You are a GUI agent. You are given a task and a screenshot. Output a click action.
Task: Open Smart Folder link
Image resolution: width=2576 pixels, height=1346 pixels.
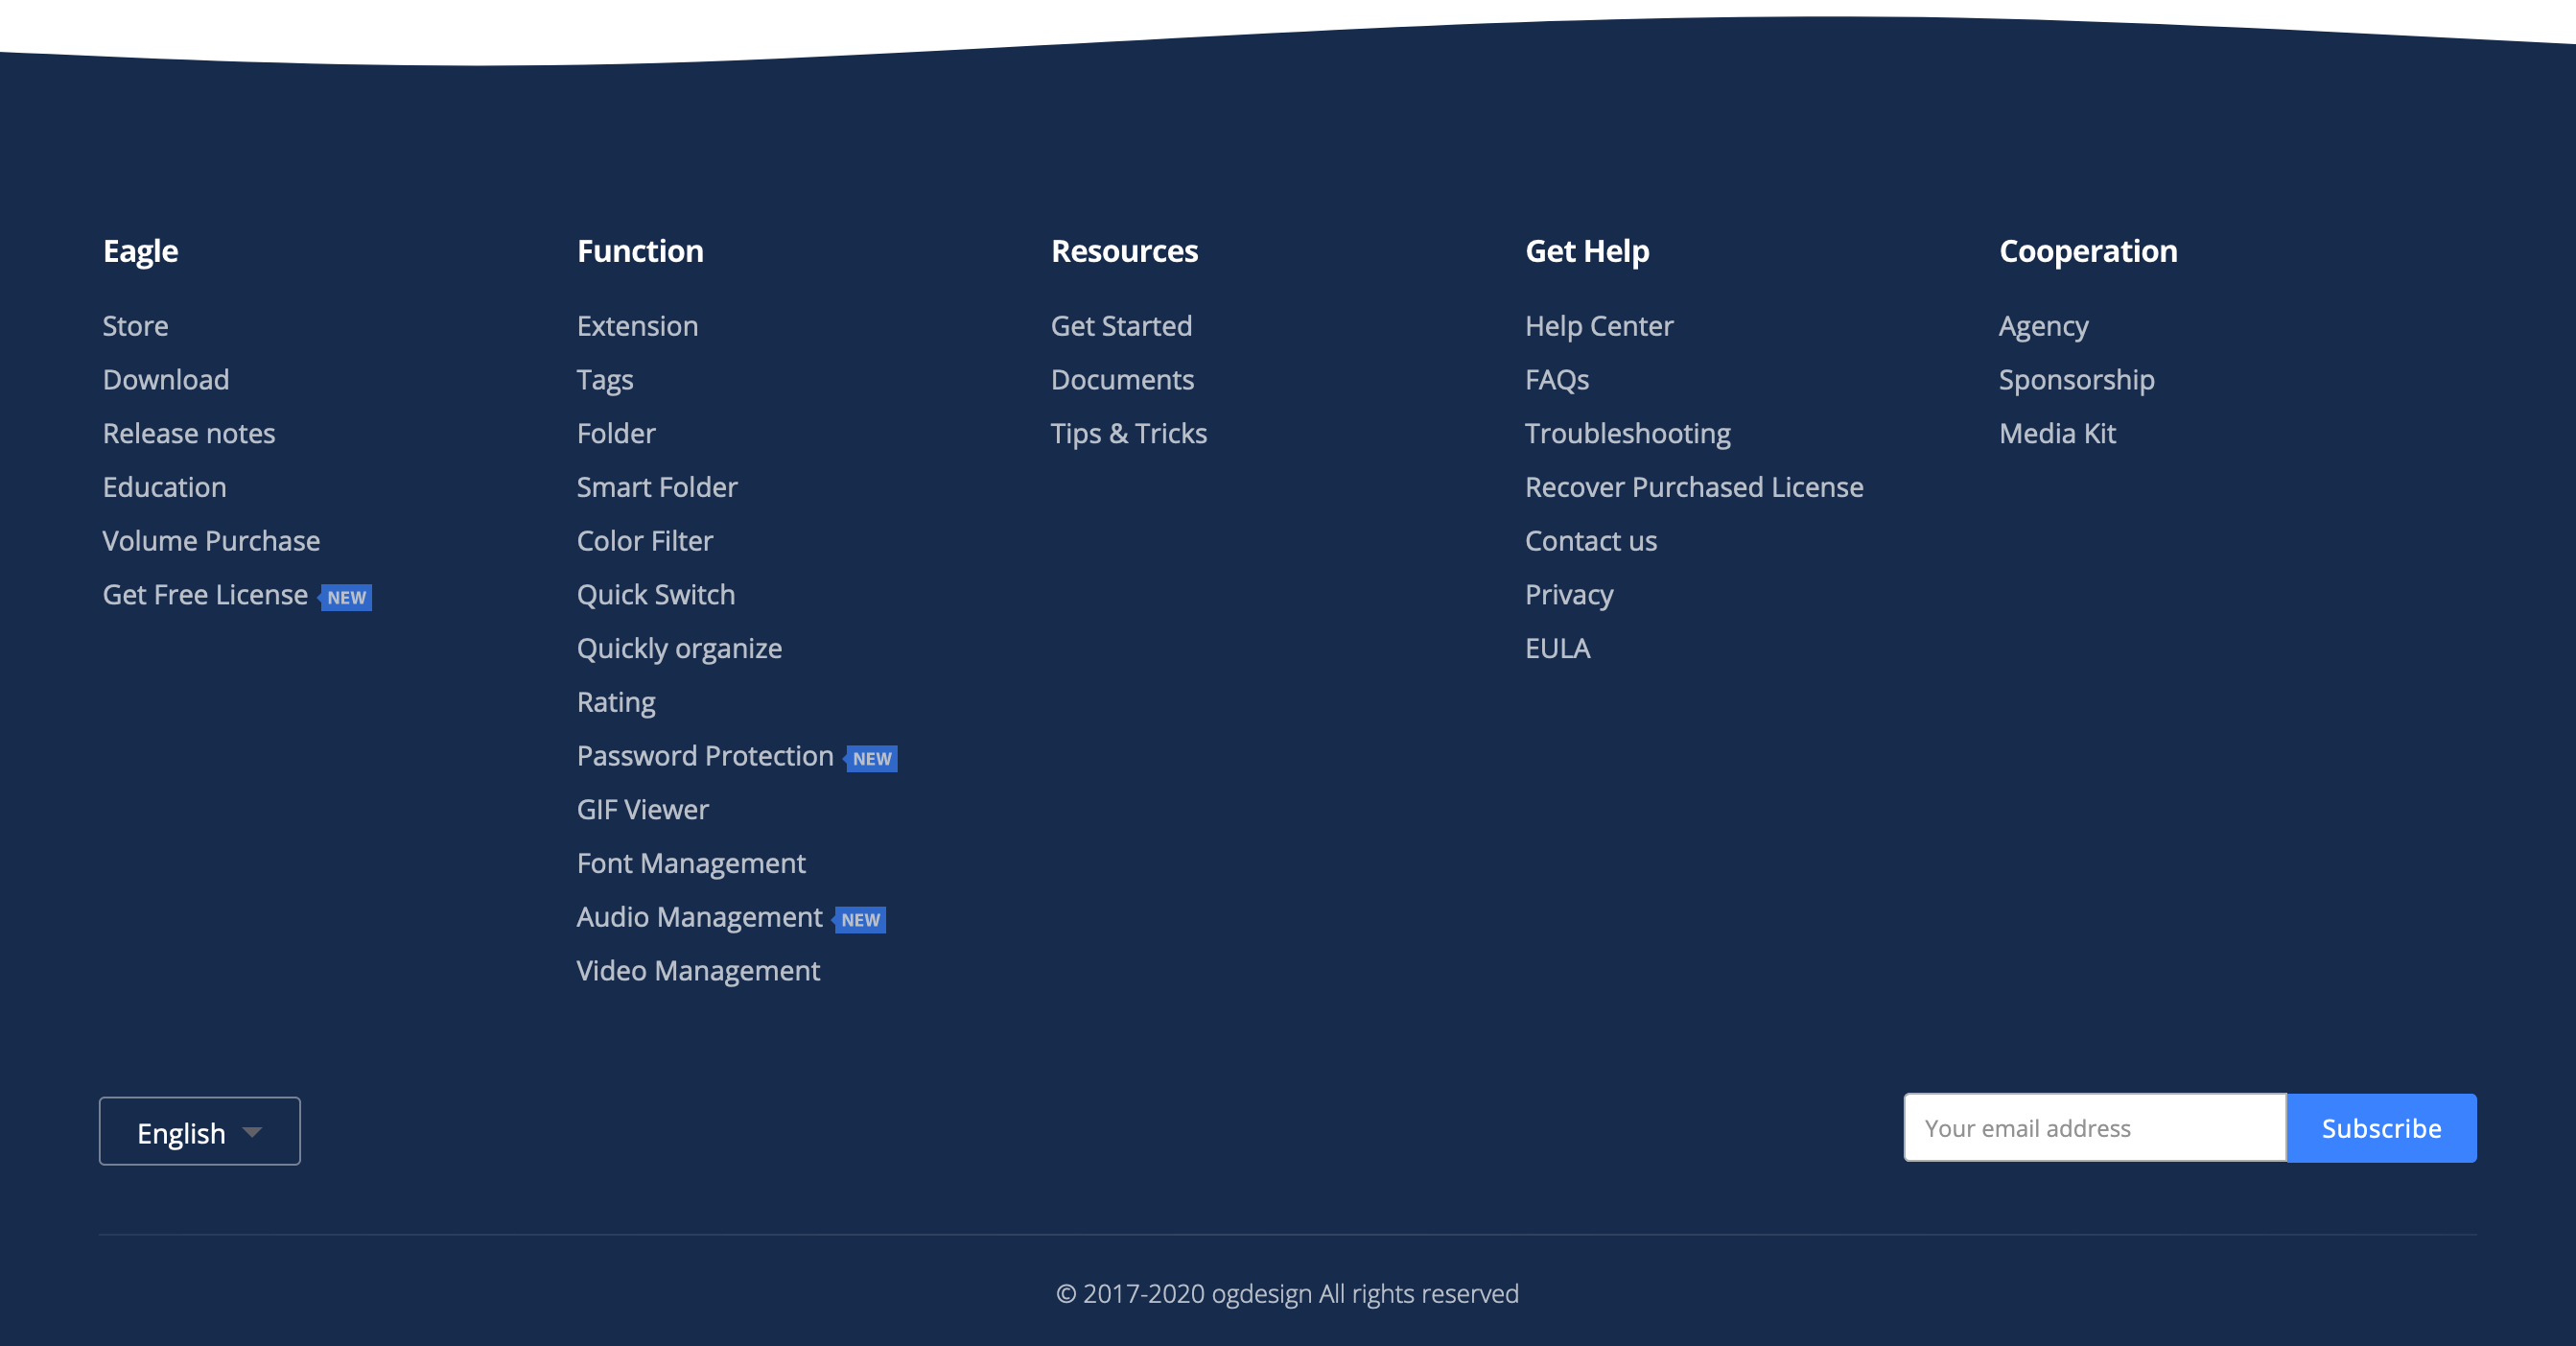click(657, 487)
